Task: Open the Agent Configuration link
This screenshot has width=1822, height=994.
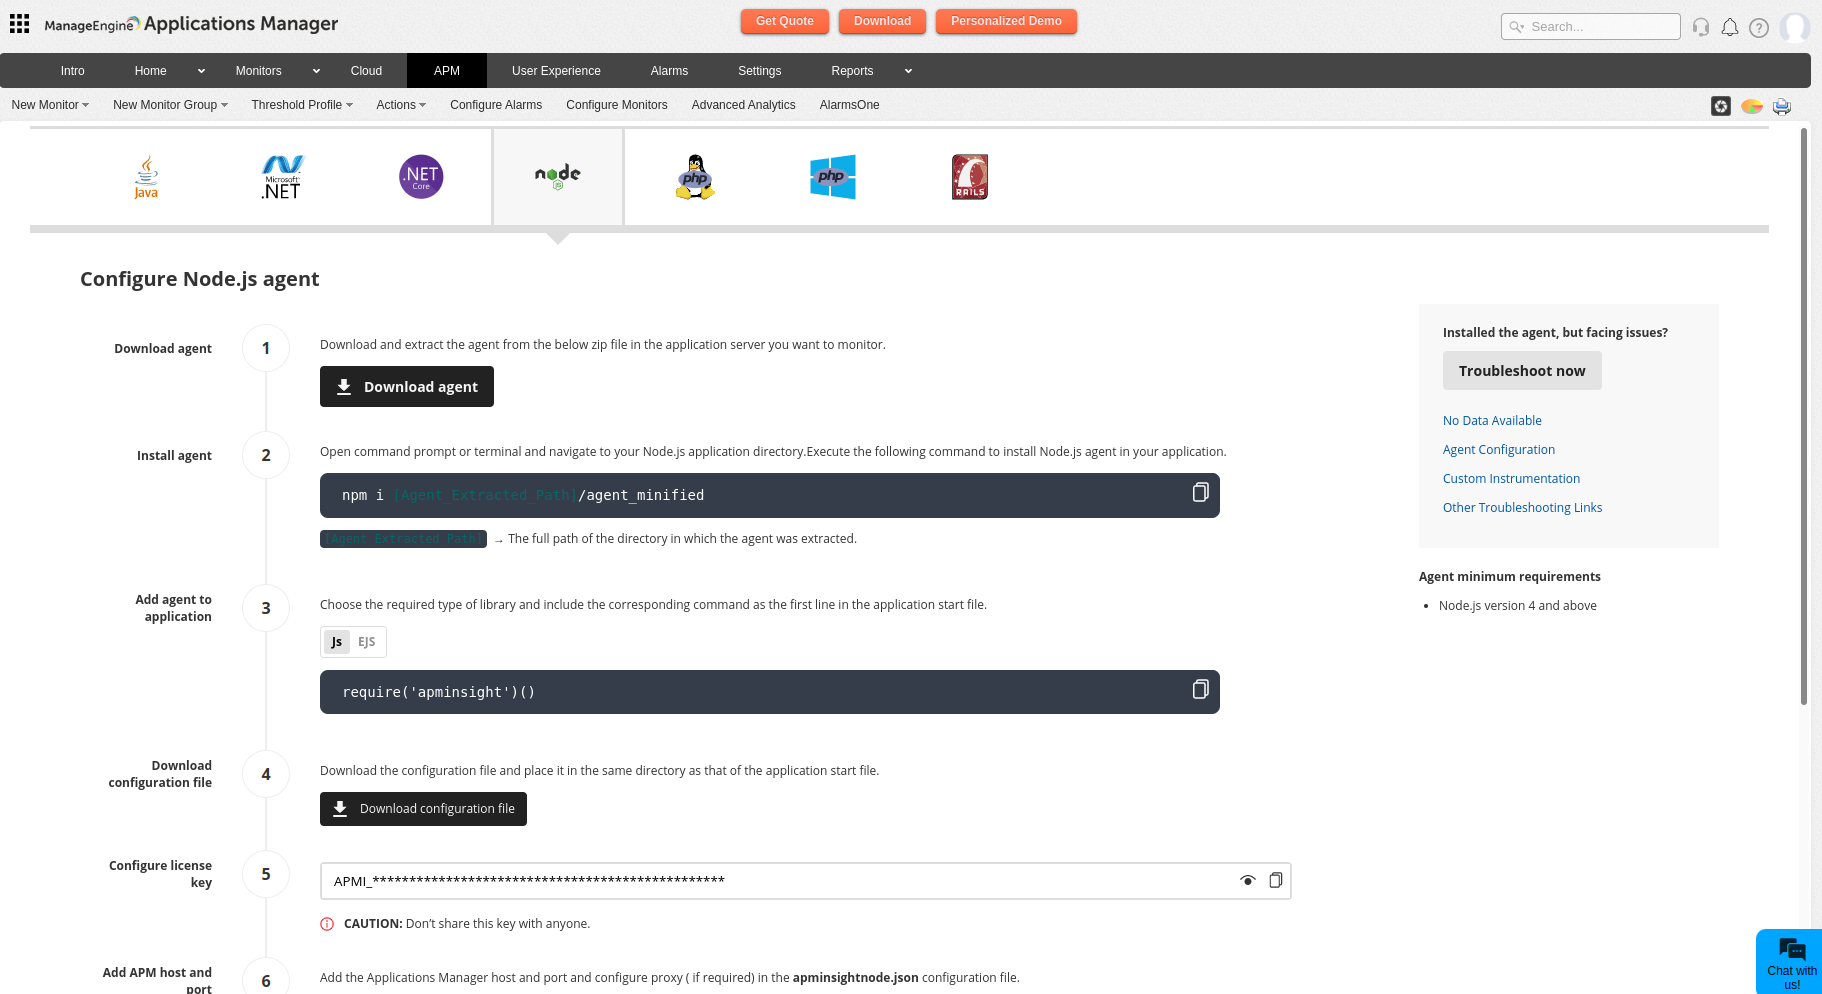Action: pyautogui.click(x=1499, y=450)
